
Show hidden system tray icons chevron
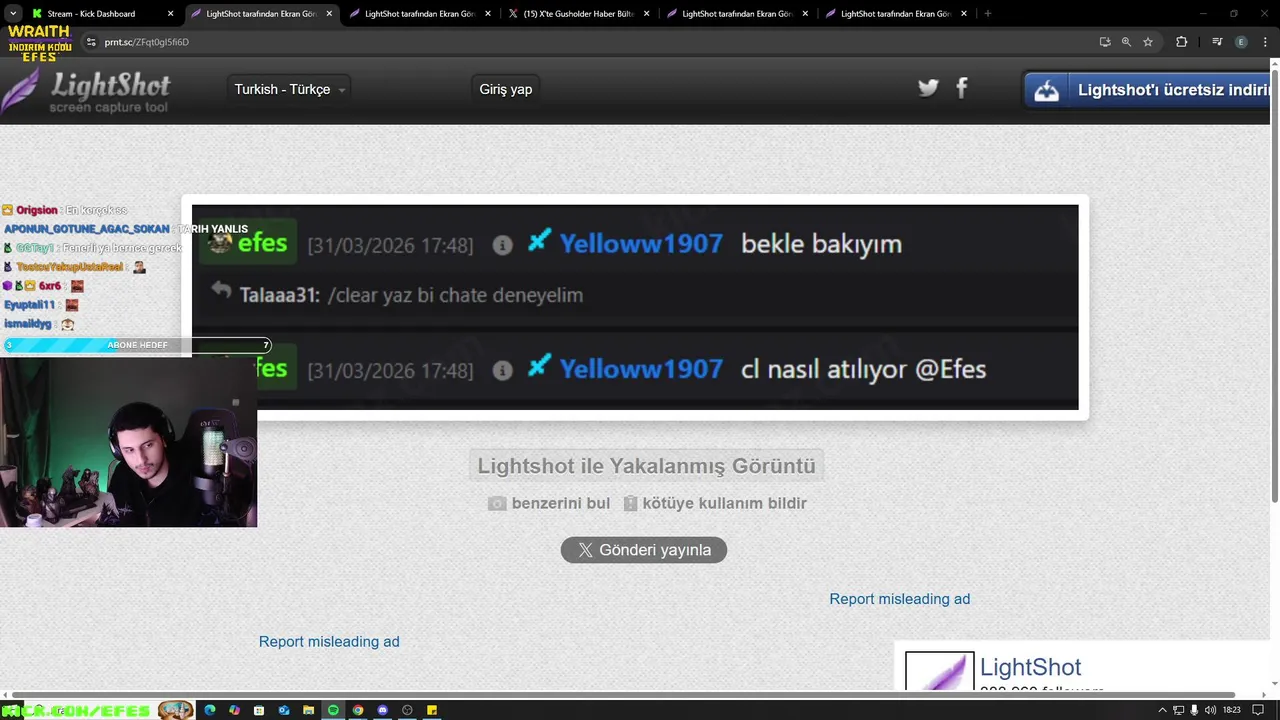pyautogui.click(x=1162, y=710)
